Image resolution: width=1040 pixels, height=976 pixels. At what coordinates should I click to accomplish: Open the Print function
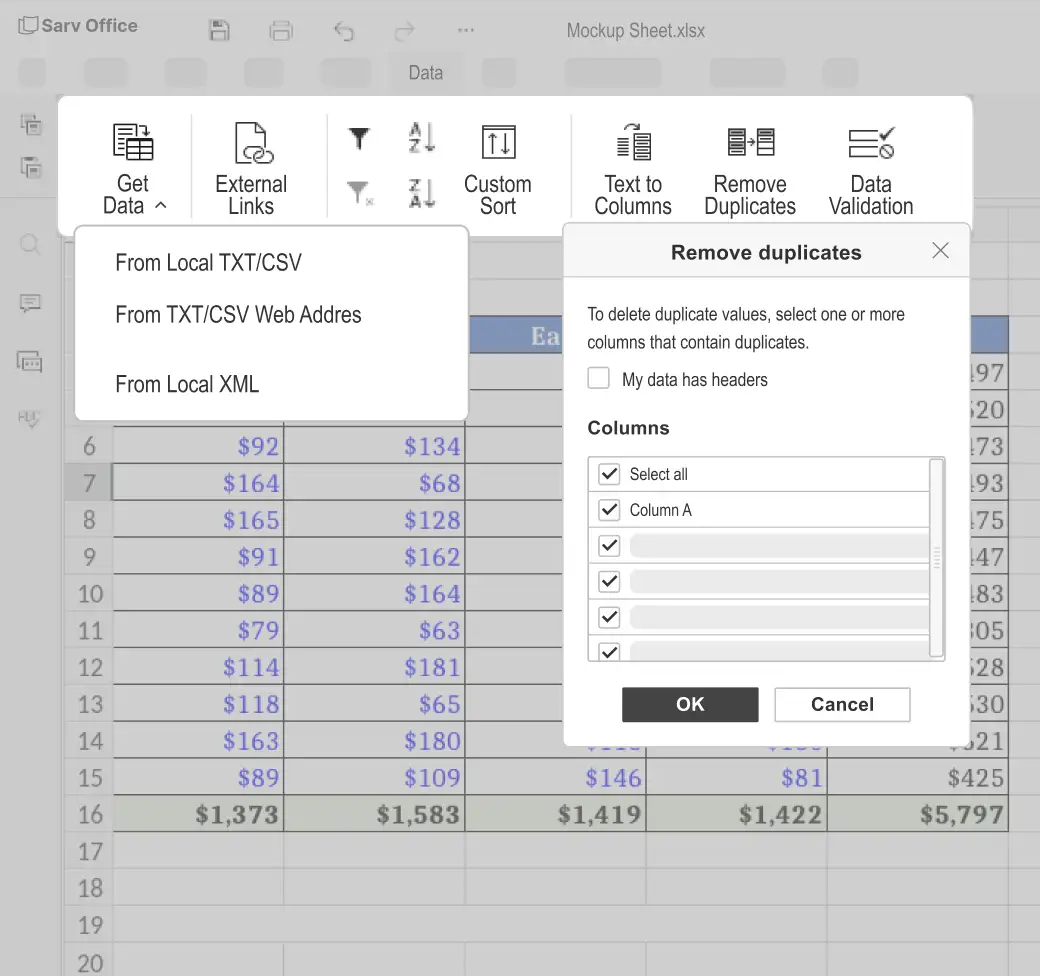pyautogui.click(x=281, y=31)
